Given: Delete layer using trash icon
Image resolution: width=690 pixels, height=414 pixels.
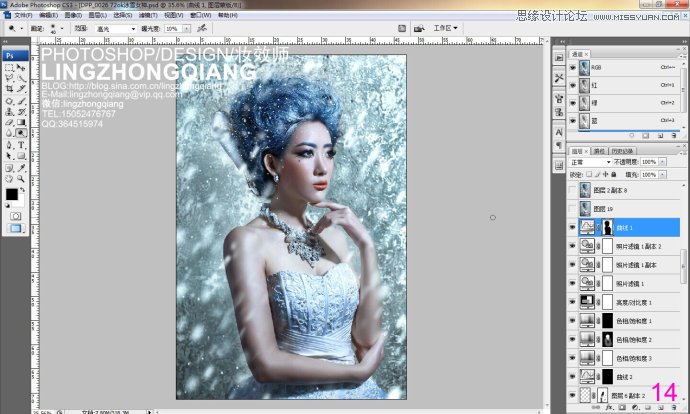Looking at the screenshot, I should pyautogui.click(x=674, y=408).
